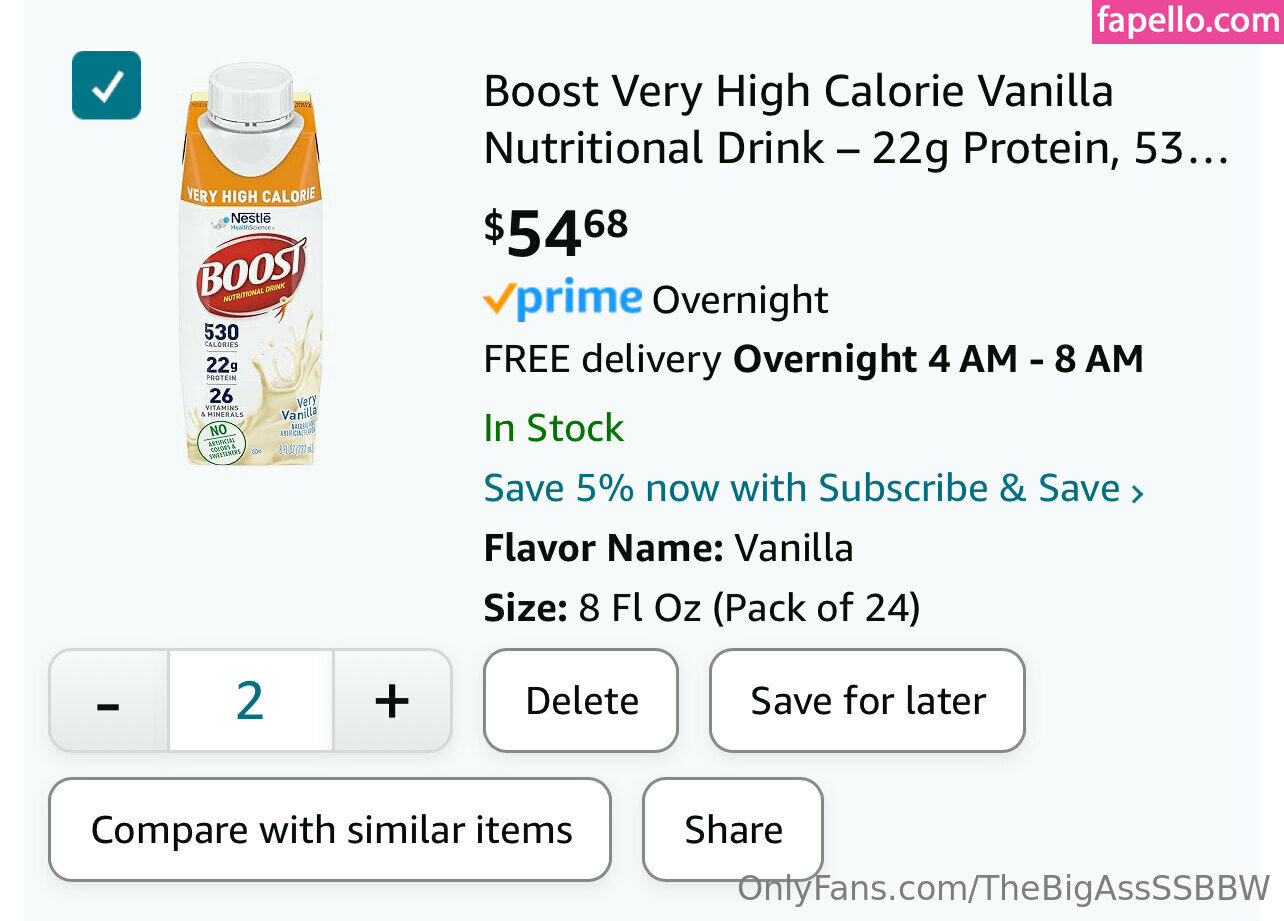
Task: Increase quantity with the plus button
Action: click(392, 701)
